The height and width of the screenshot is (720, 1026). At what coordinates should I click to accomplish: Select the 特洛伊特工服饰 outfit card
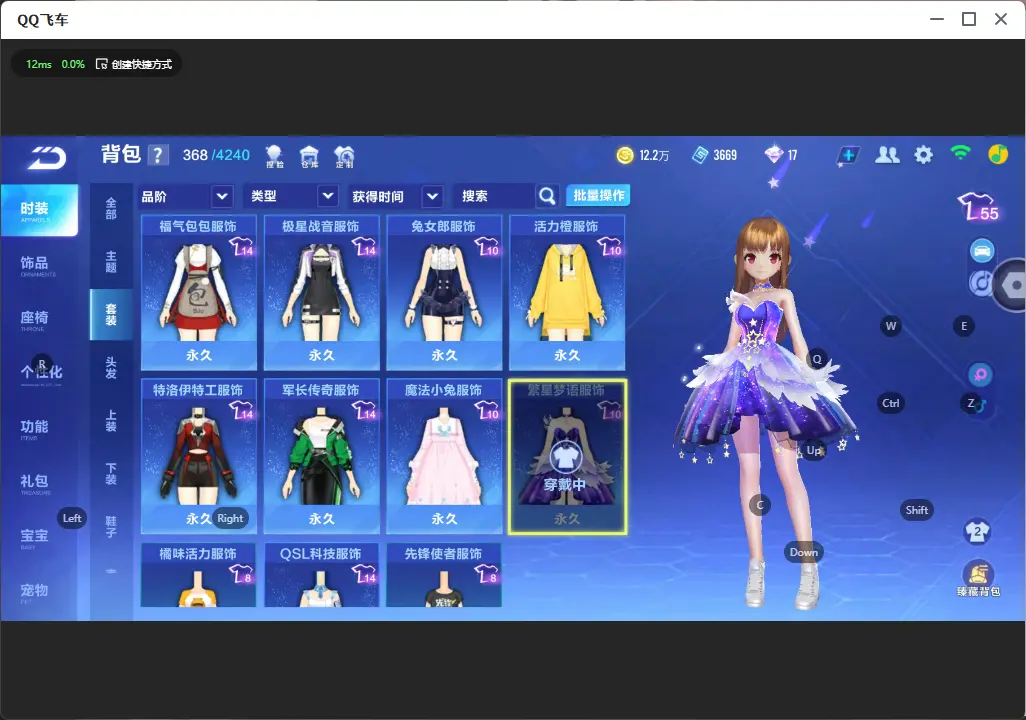pyautogui.click(x=198, y=456)
